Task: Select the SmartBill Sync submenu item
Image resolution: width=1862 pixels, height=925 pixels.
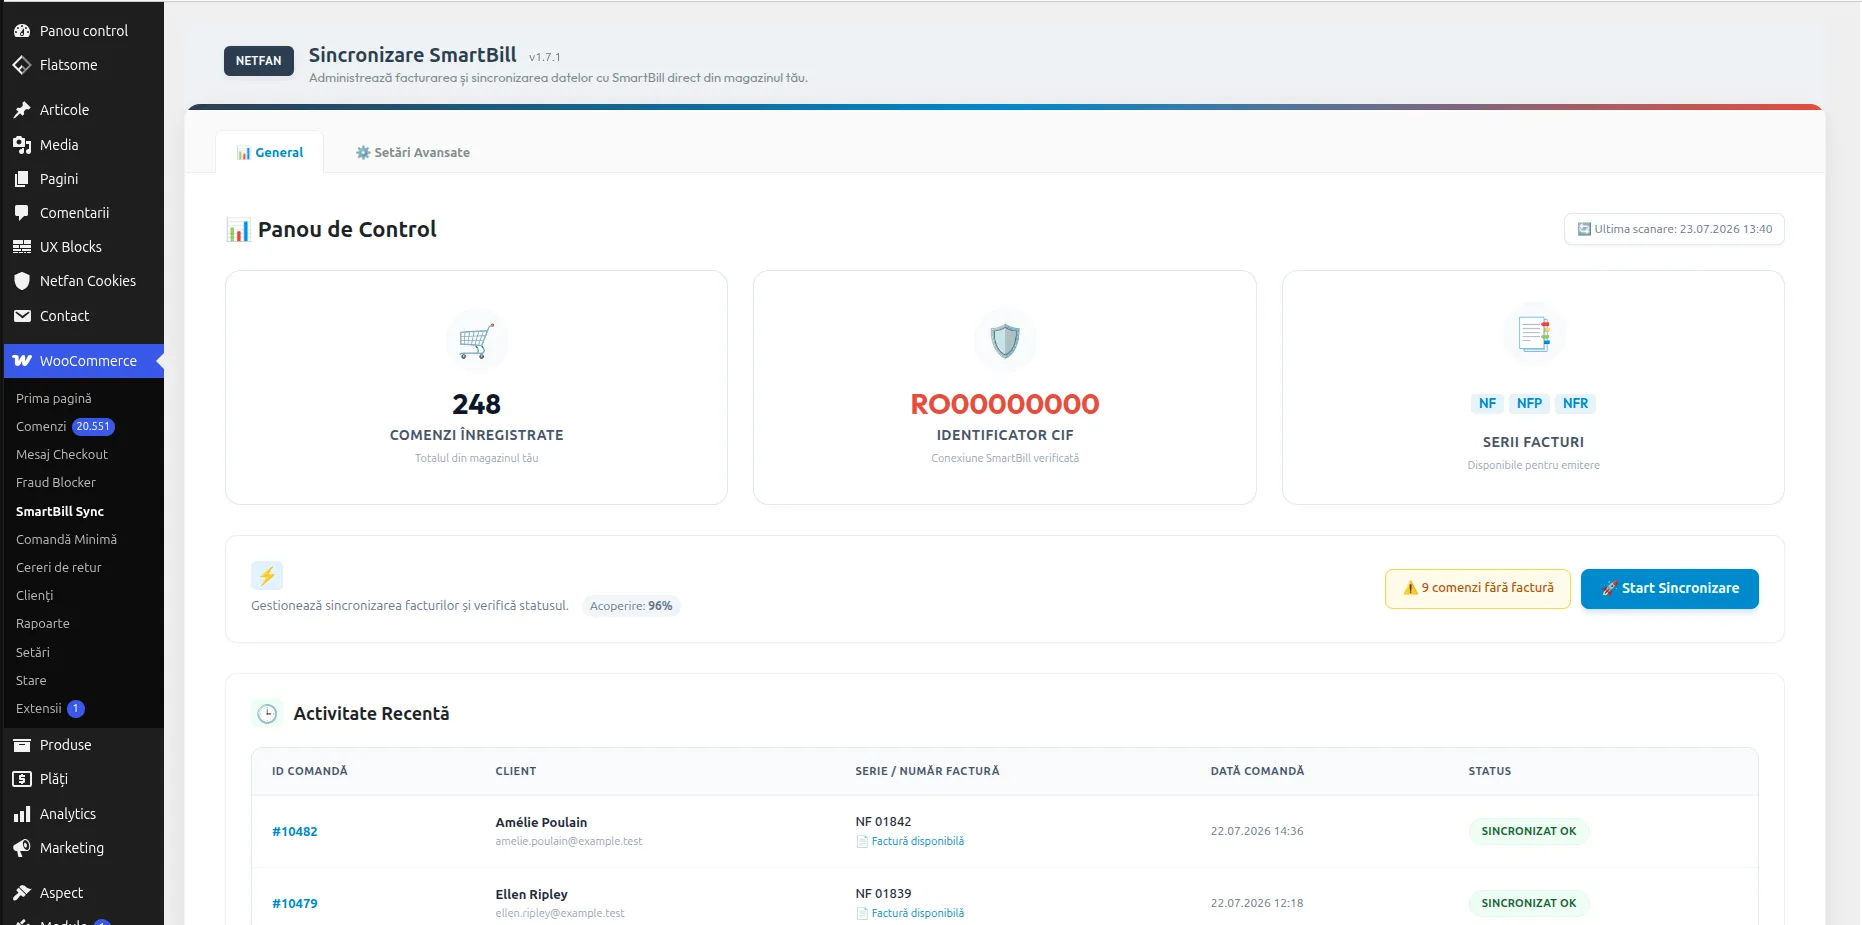Action: 60,511
